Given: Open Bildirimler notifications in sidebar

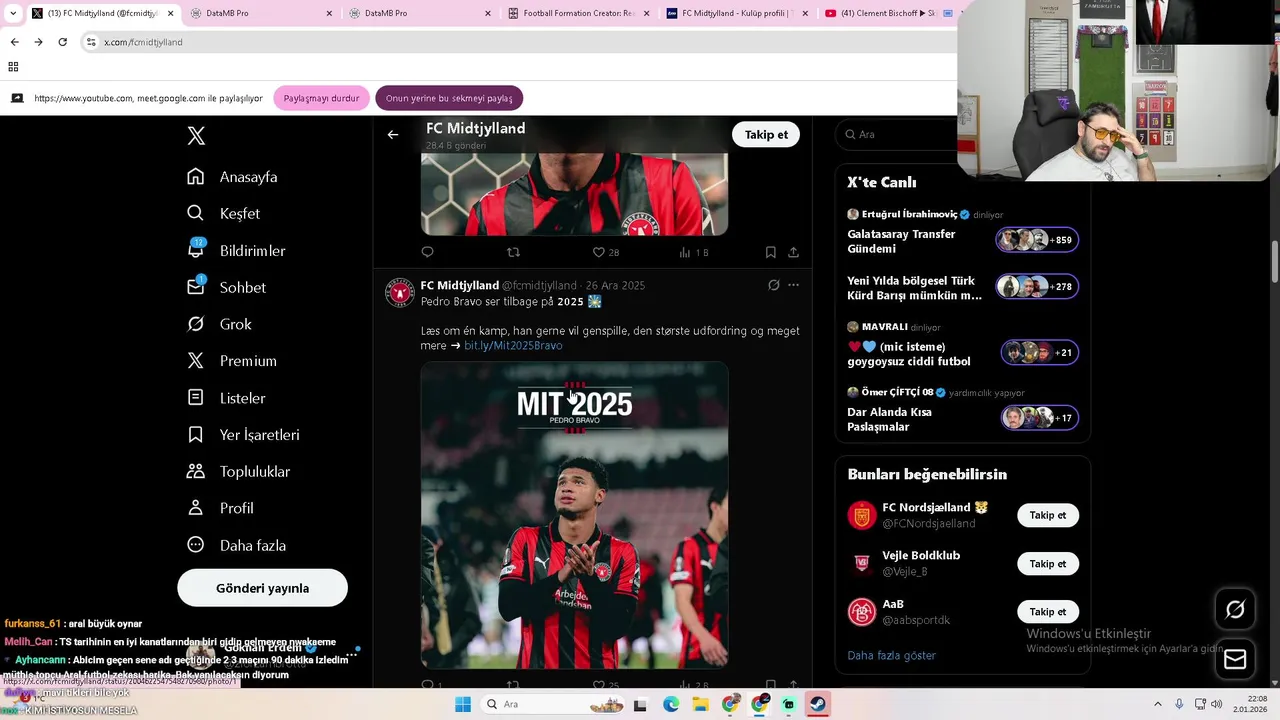Looking at the screenshot, I should [x=236, y=250].
